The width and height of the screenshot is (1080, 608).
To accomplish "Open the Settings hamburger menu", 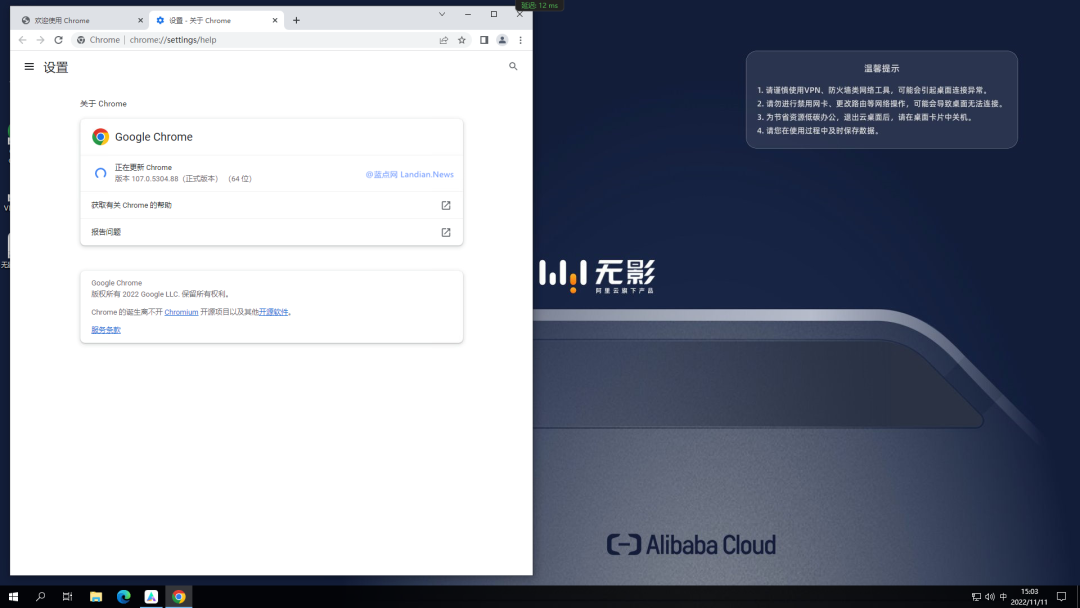I will point(29,67).
